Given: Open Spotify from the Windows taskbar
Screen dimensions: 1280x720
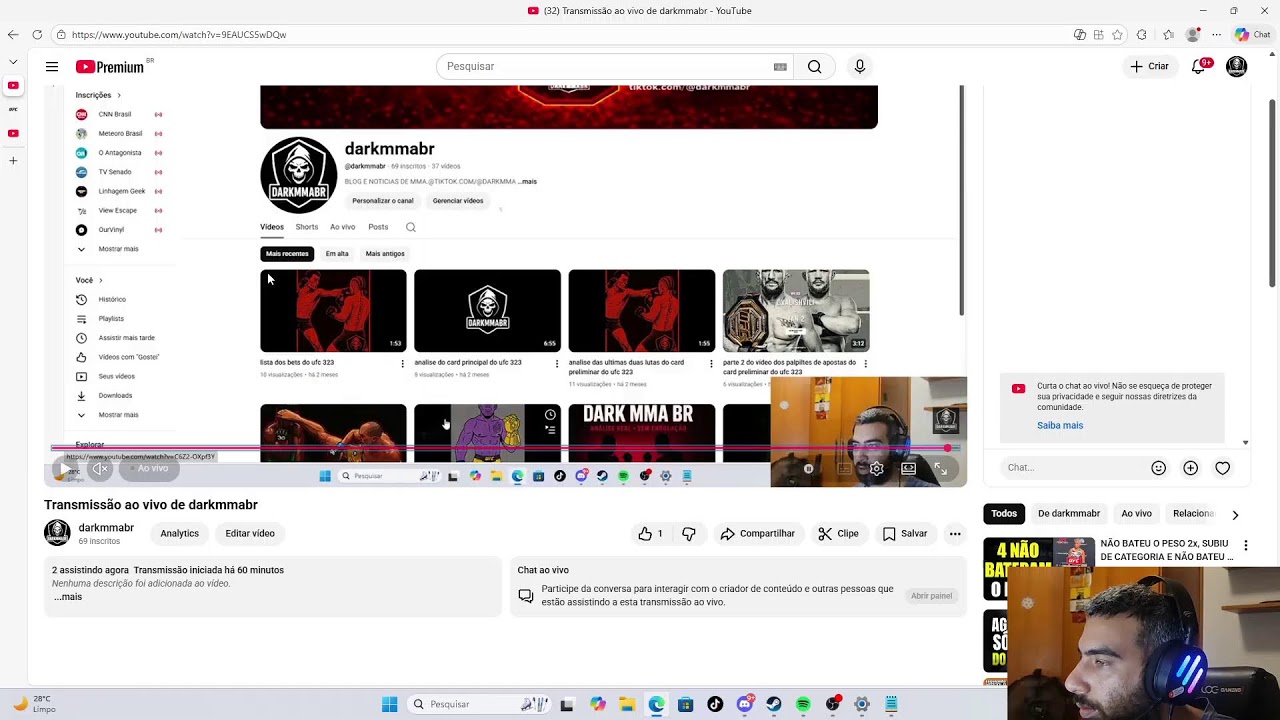Looking at the screenshot, I should coord(803,705).
